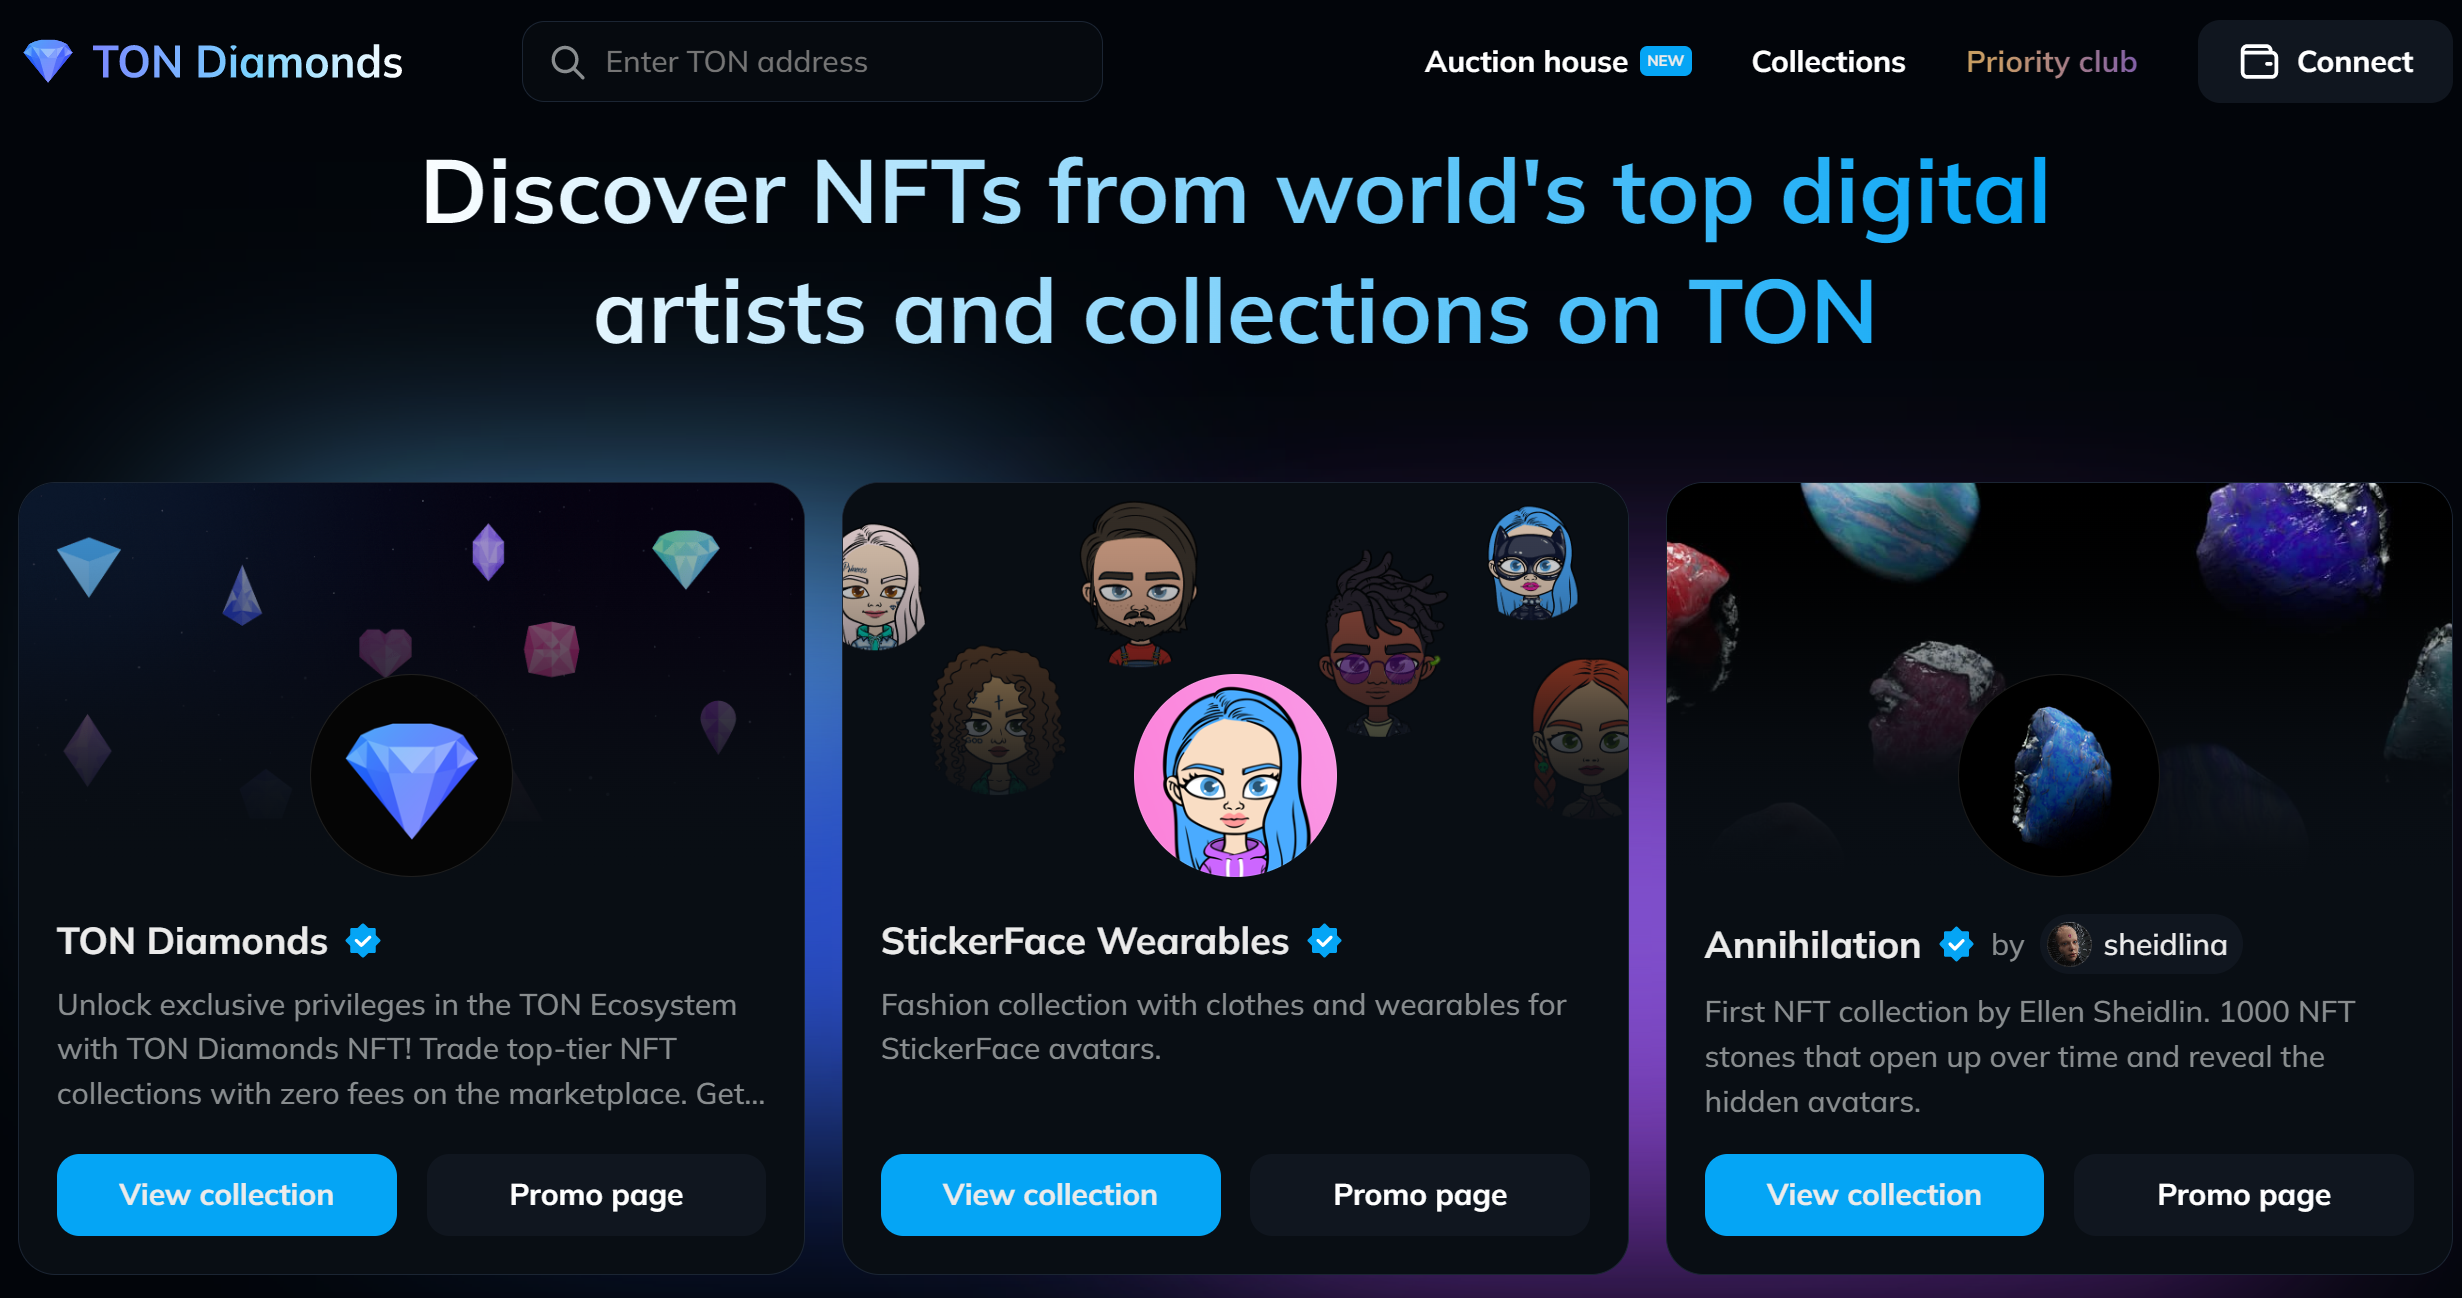Click the blue stone Annihilation avatar
The image size is (2462, 1298).
click(2058, 776)
